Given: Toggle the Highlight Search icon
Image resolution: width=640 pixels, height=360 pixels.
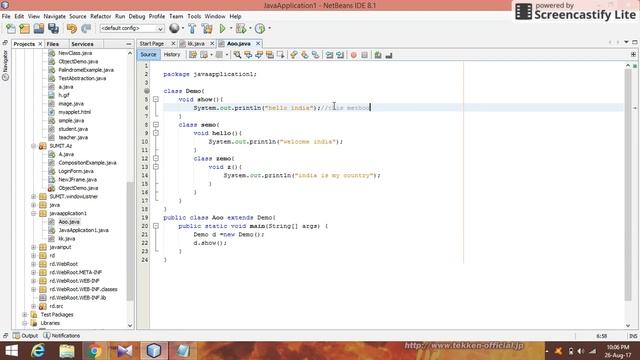Looking at the screenshot, I should tap(270, 55).
